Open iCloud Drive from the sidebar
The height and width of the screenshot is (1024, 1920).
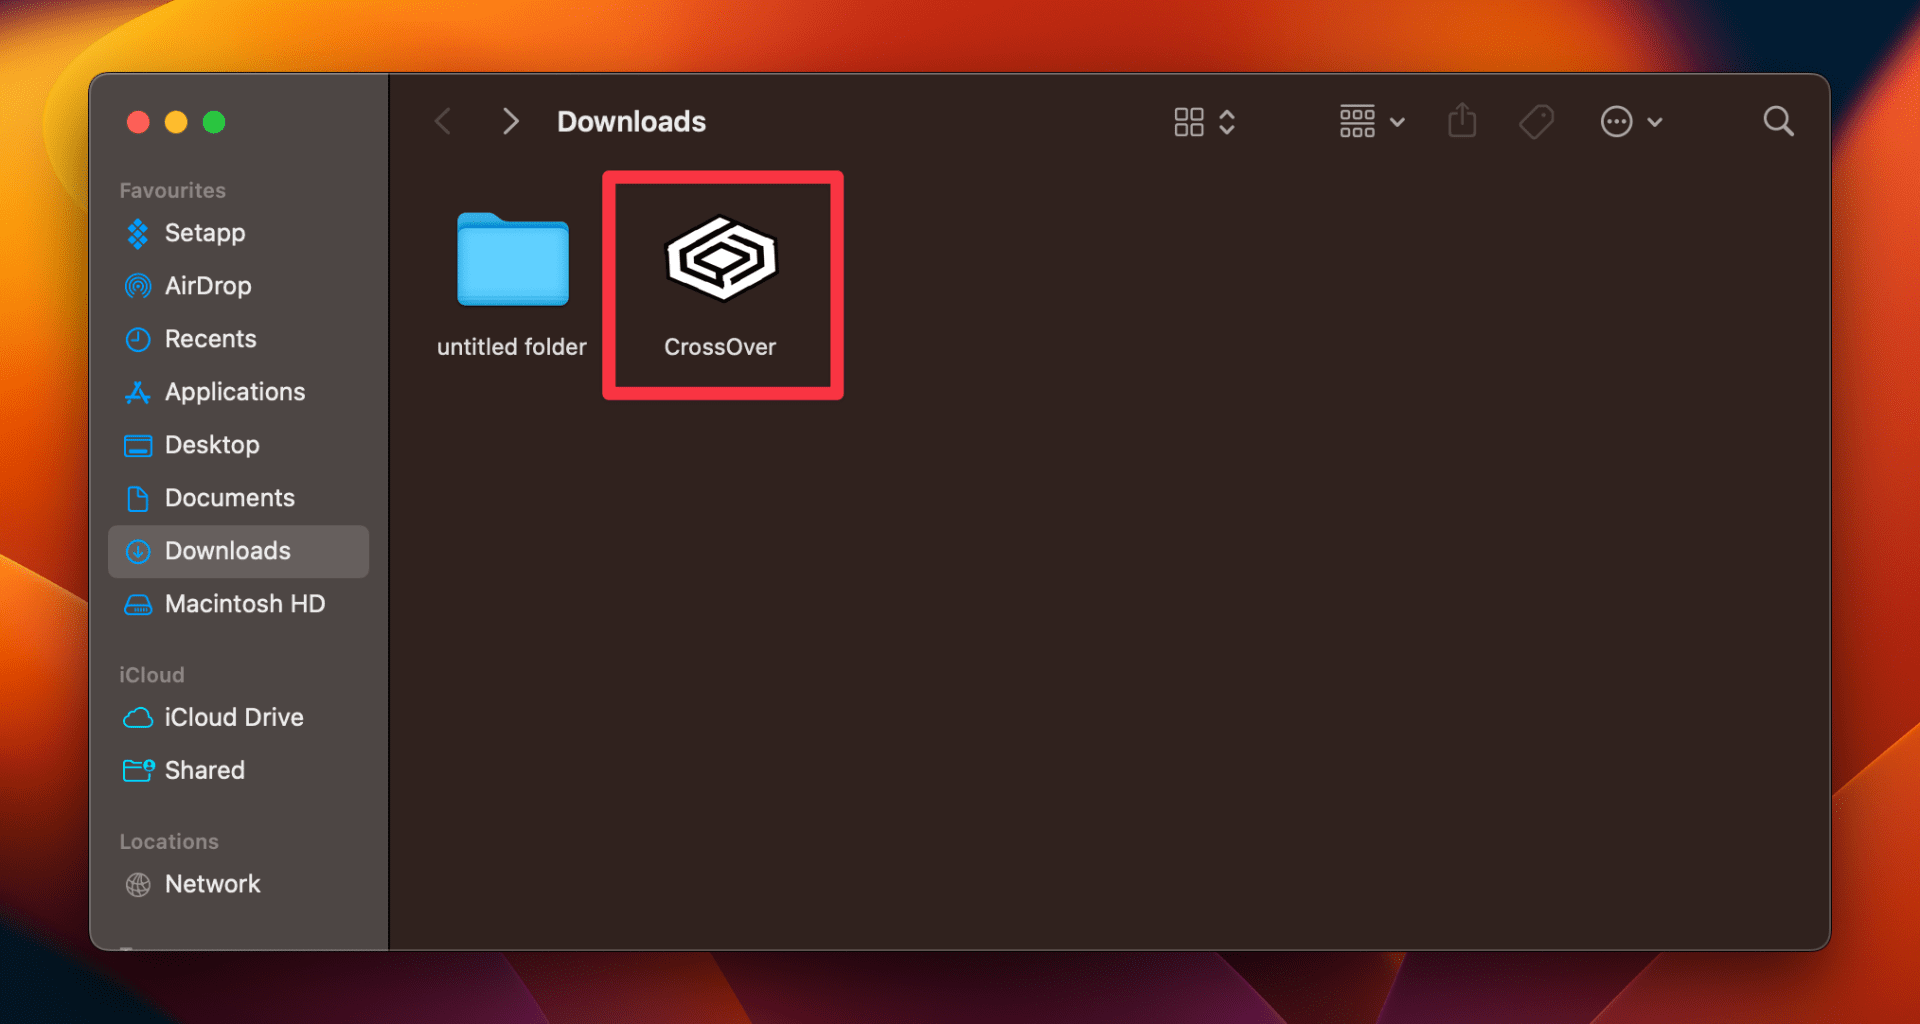pos(233,717)
